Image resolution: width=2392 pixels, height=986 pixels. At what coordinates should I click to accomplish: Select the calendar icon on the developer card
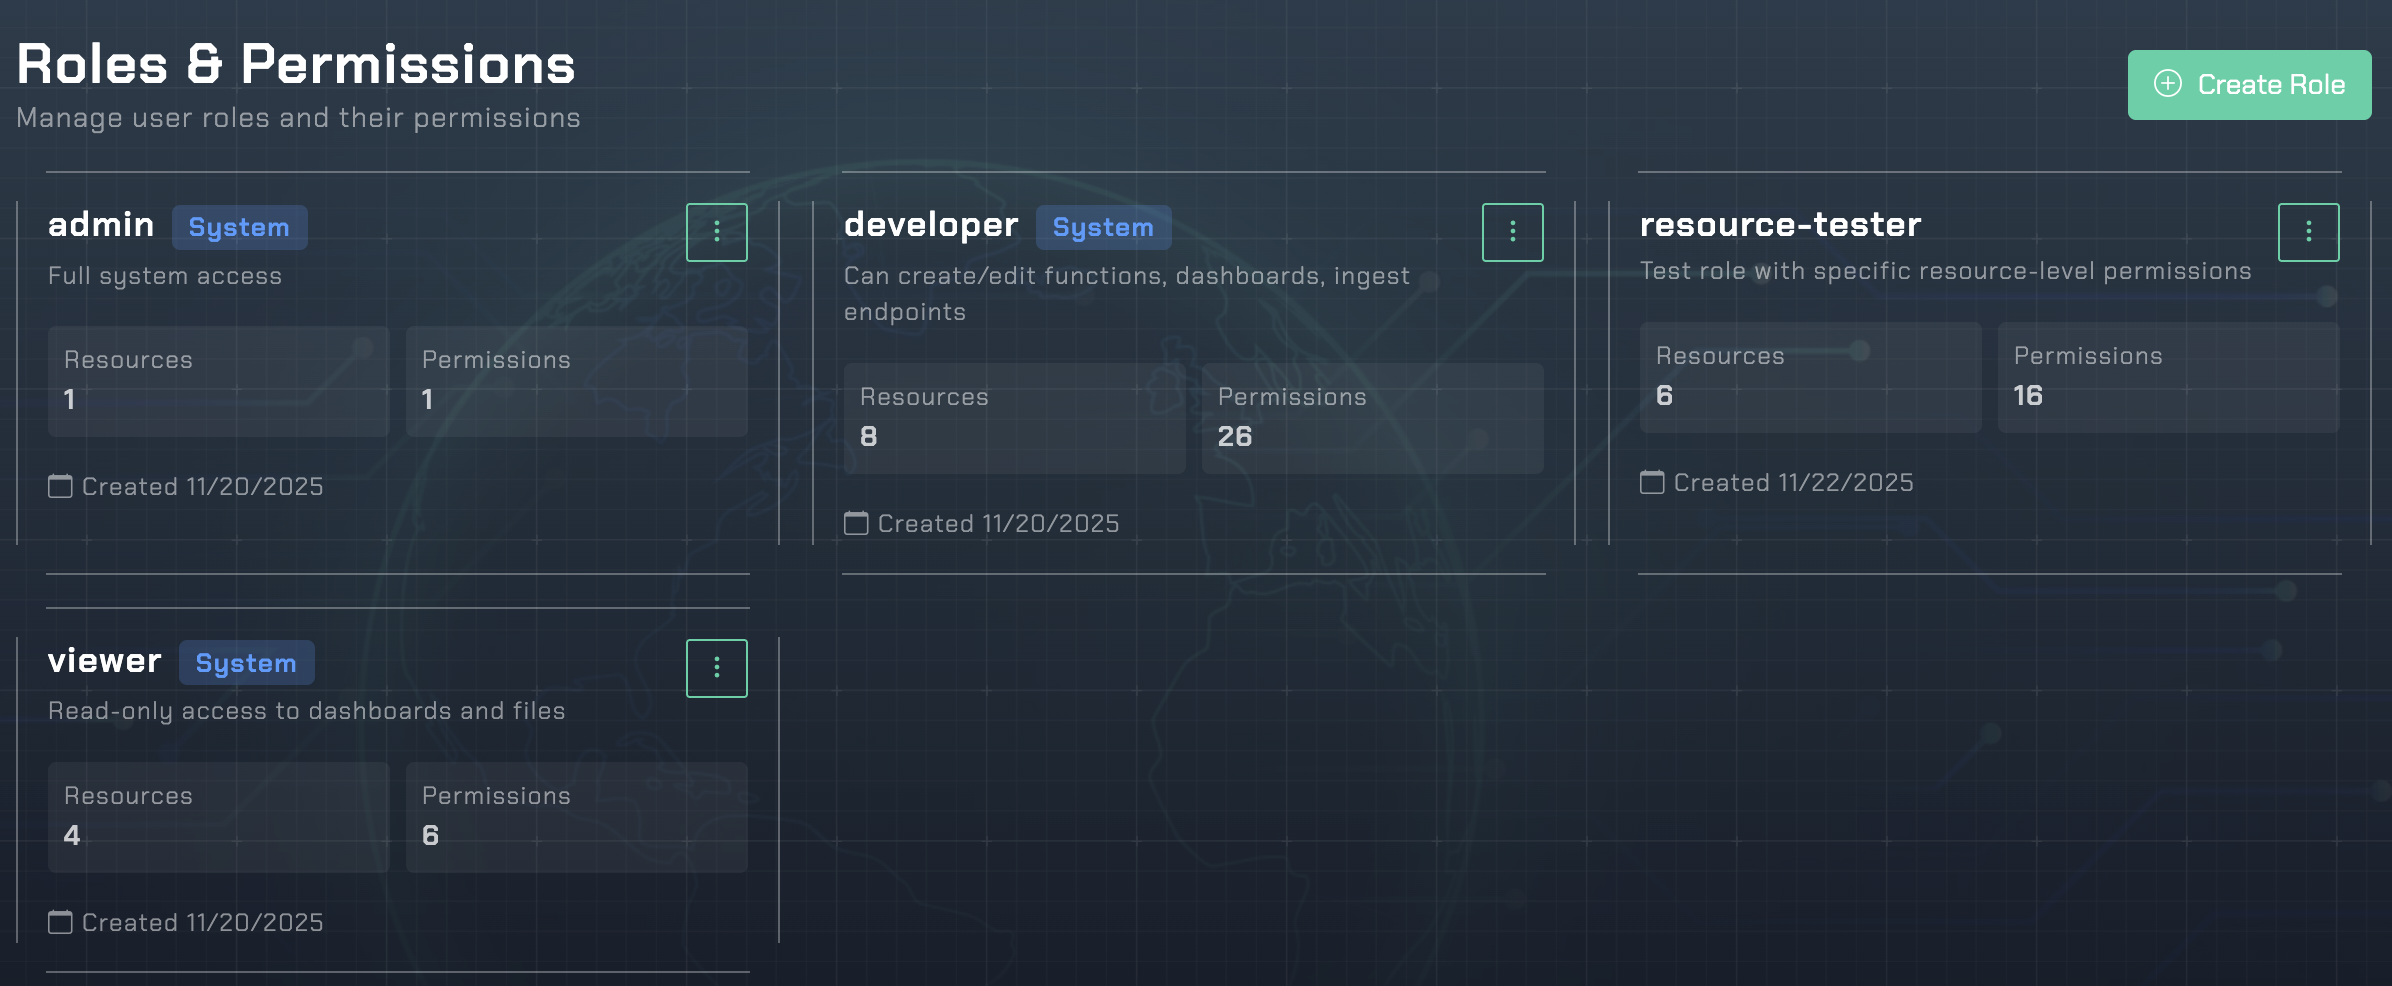pyautogui.click(x=855, y=523)
